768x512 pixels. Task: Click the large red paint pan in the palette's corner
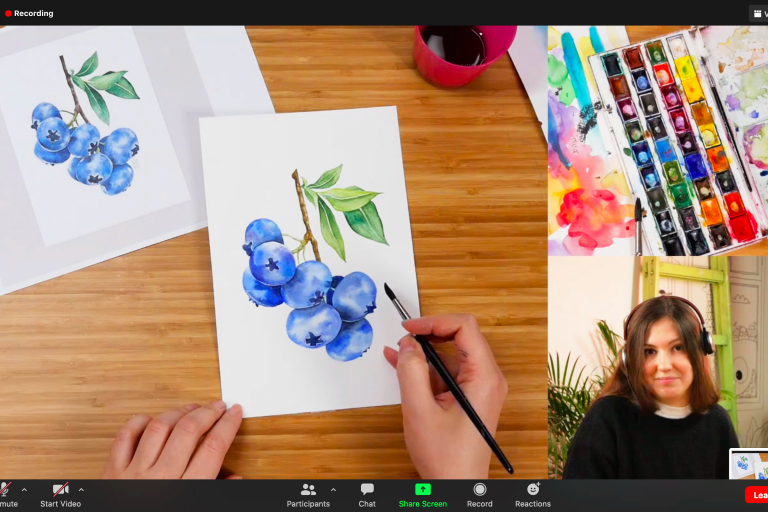pos(742,226)
